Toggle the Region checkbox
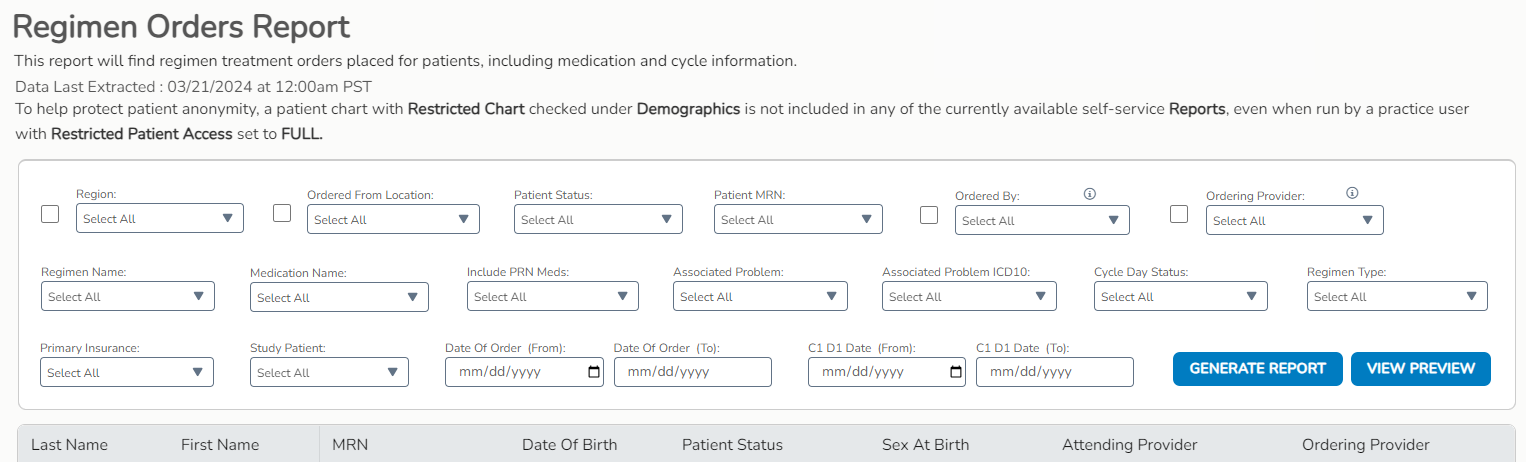Viewport: 1526px width, 462px height. (x=50, y=214)
